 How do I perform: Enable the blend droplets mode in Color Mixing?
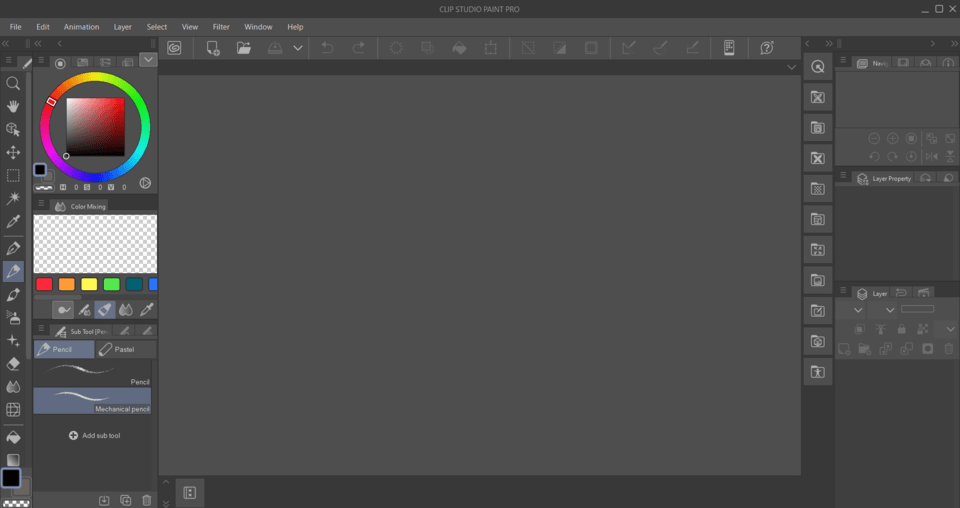(126, 310)
